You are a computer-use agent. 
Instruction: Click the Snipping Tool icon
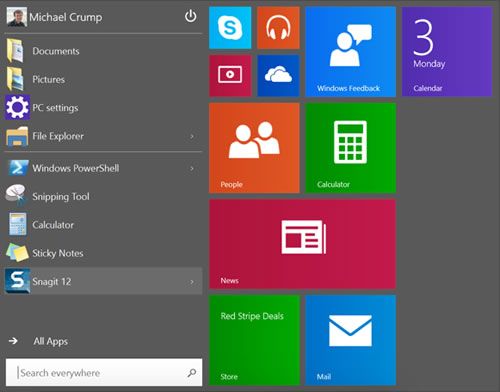coord(16,195)
